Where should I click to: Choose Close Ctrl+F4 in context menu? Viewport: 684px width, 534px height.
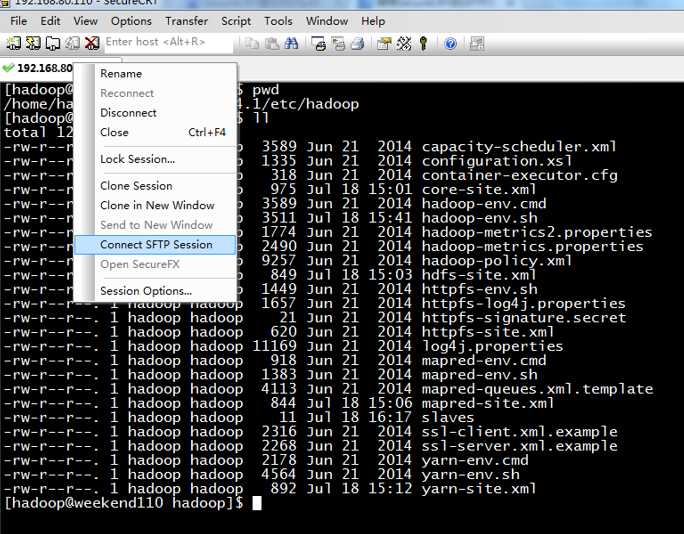pos(155,132)
